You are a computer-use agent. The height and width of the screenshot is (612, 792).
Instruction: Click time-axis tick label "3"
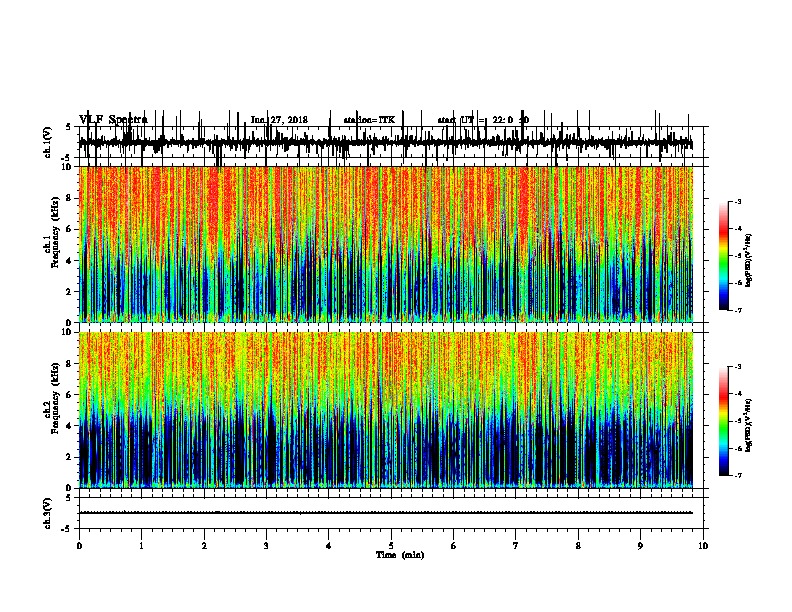point(266,546)
